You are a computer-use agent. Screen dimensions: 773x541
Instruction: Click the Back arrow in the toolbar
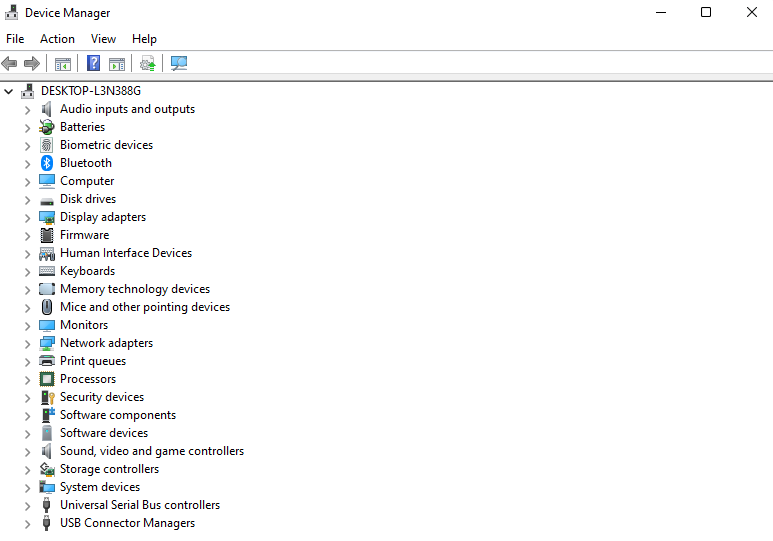pyautogui.click(x=9, y=64)
